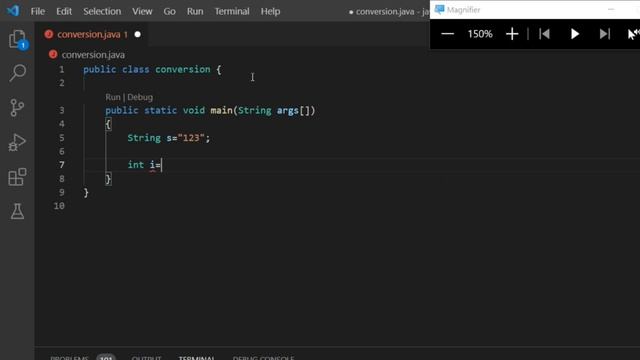Click Magnifier next sentence button

pyautogui.click(x=604, y=34)
